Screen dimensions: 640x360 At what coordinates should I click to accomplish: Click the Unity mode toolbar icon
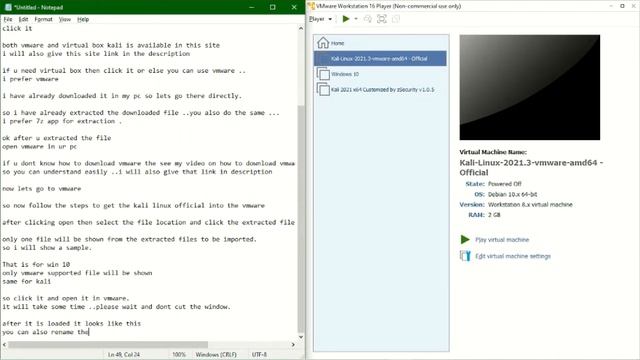coord(396,19)
